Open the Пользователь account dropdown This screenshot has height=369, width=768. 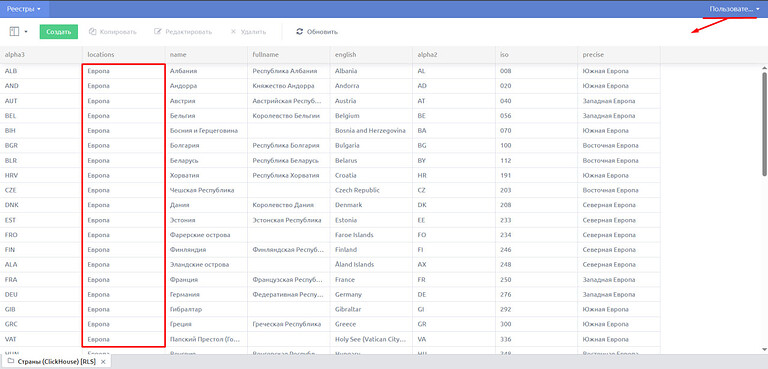735,9
